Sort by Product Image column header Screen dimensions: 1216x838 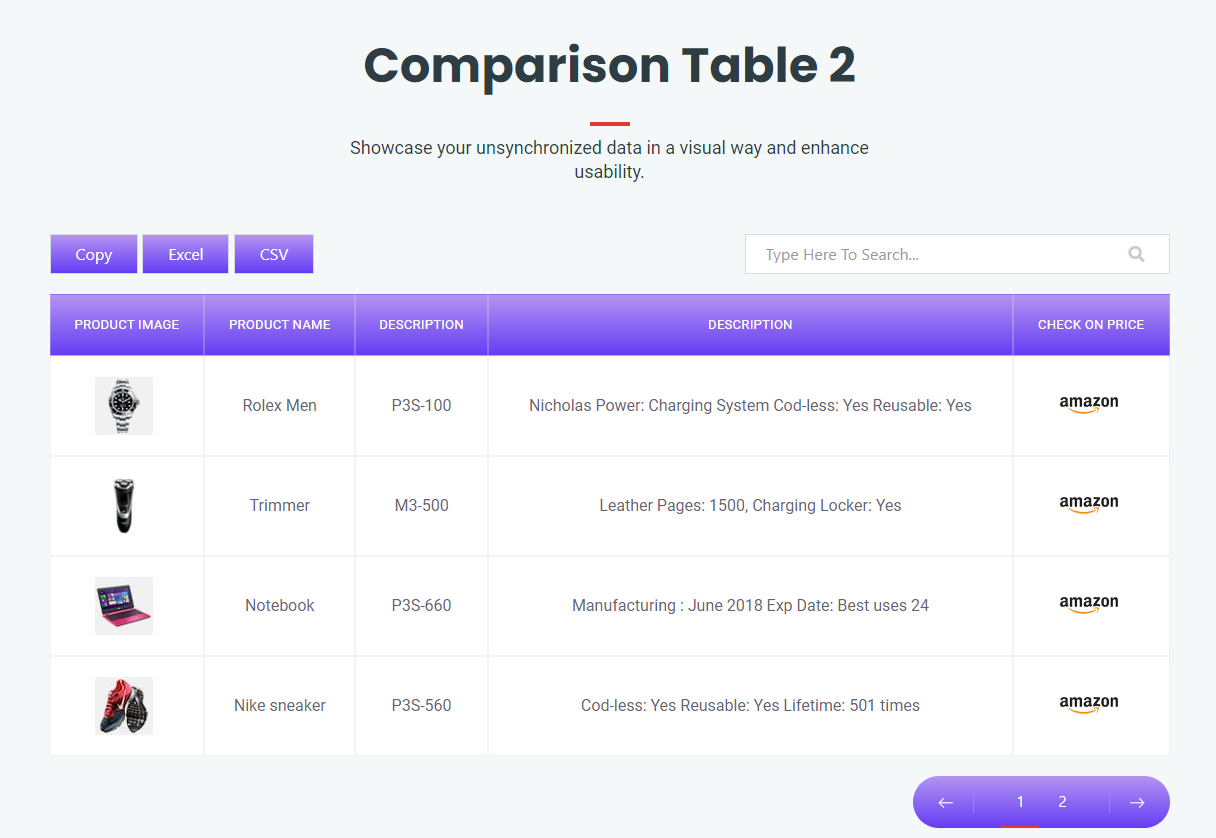(127, 325)
